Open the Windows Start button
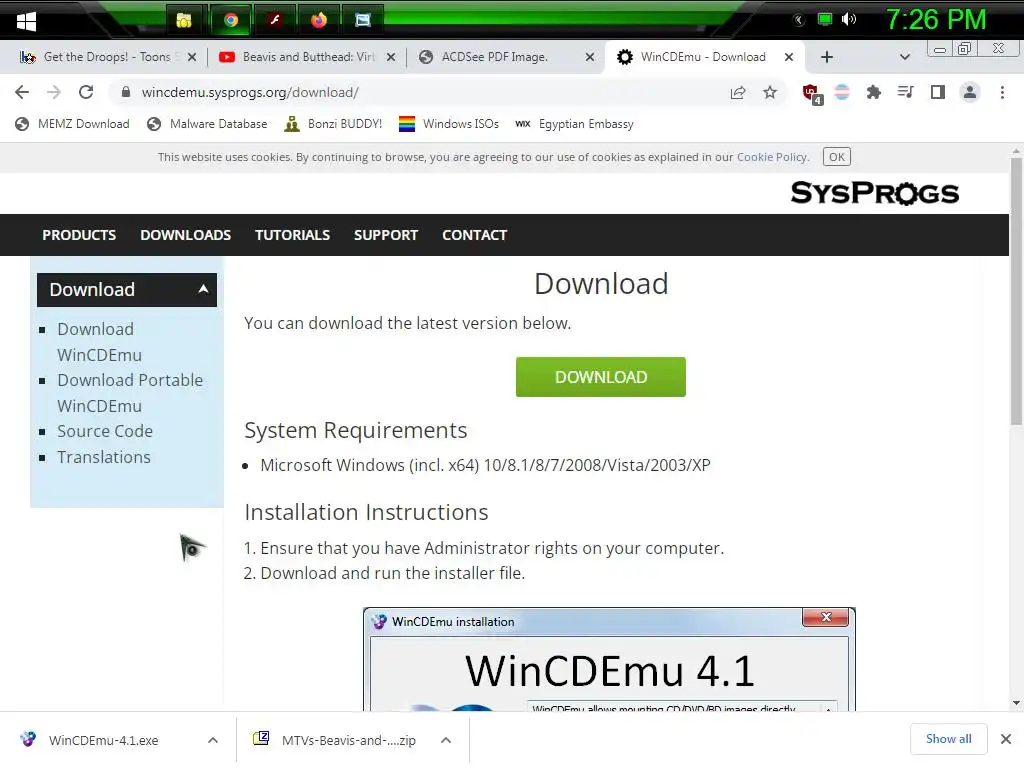The height and width of the screenshot is (768, 1024). (26, 21)
